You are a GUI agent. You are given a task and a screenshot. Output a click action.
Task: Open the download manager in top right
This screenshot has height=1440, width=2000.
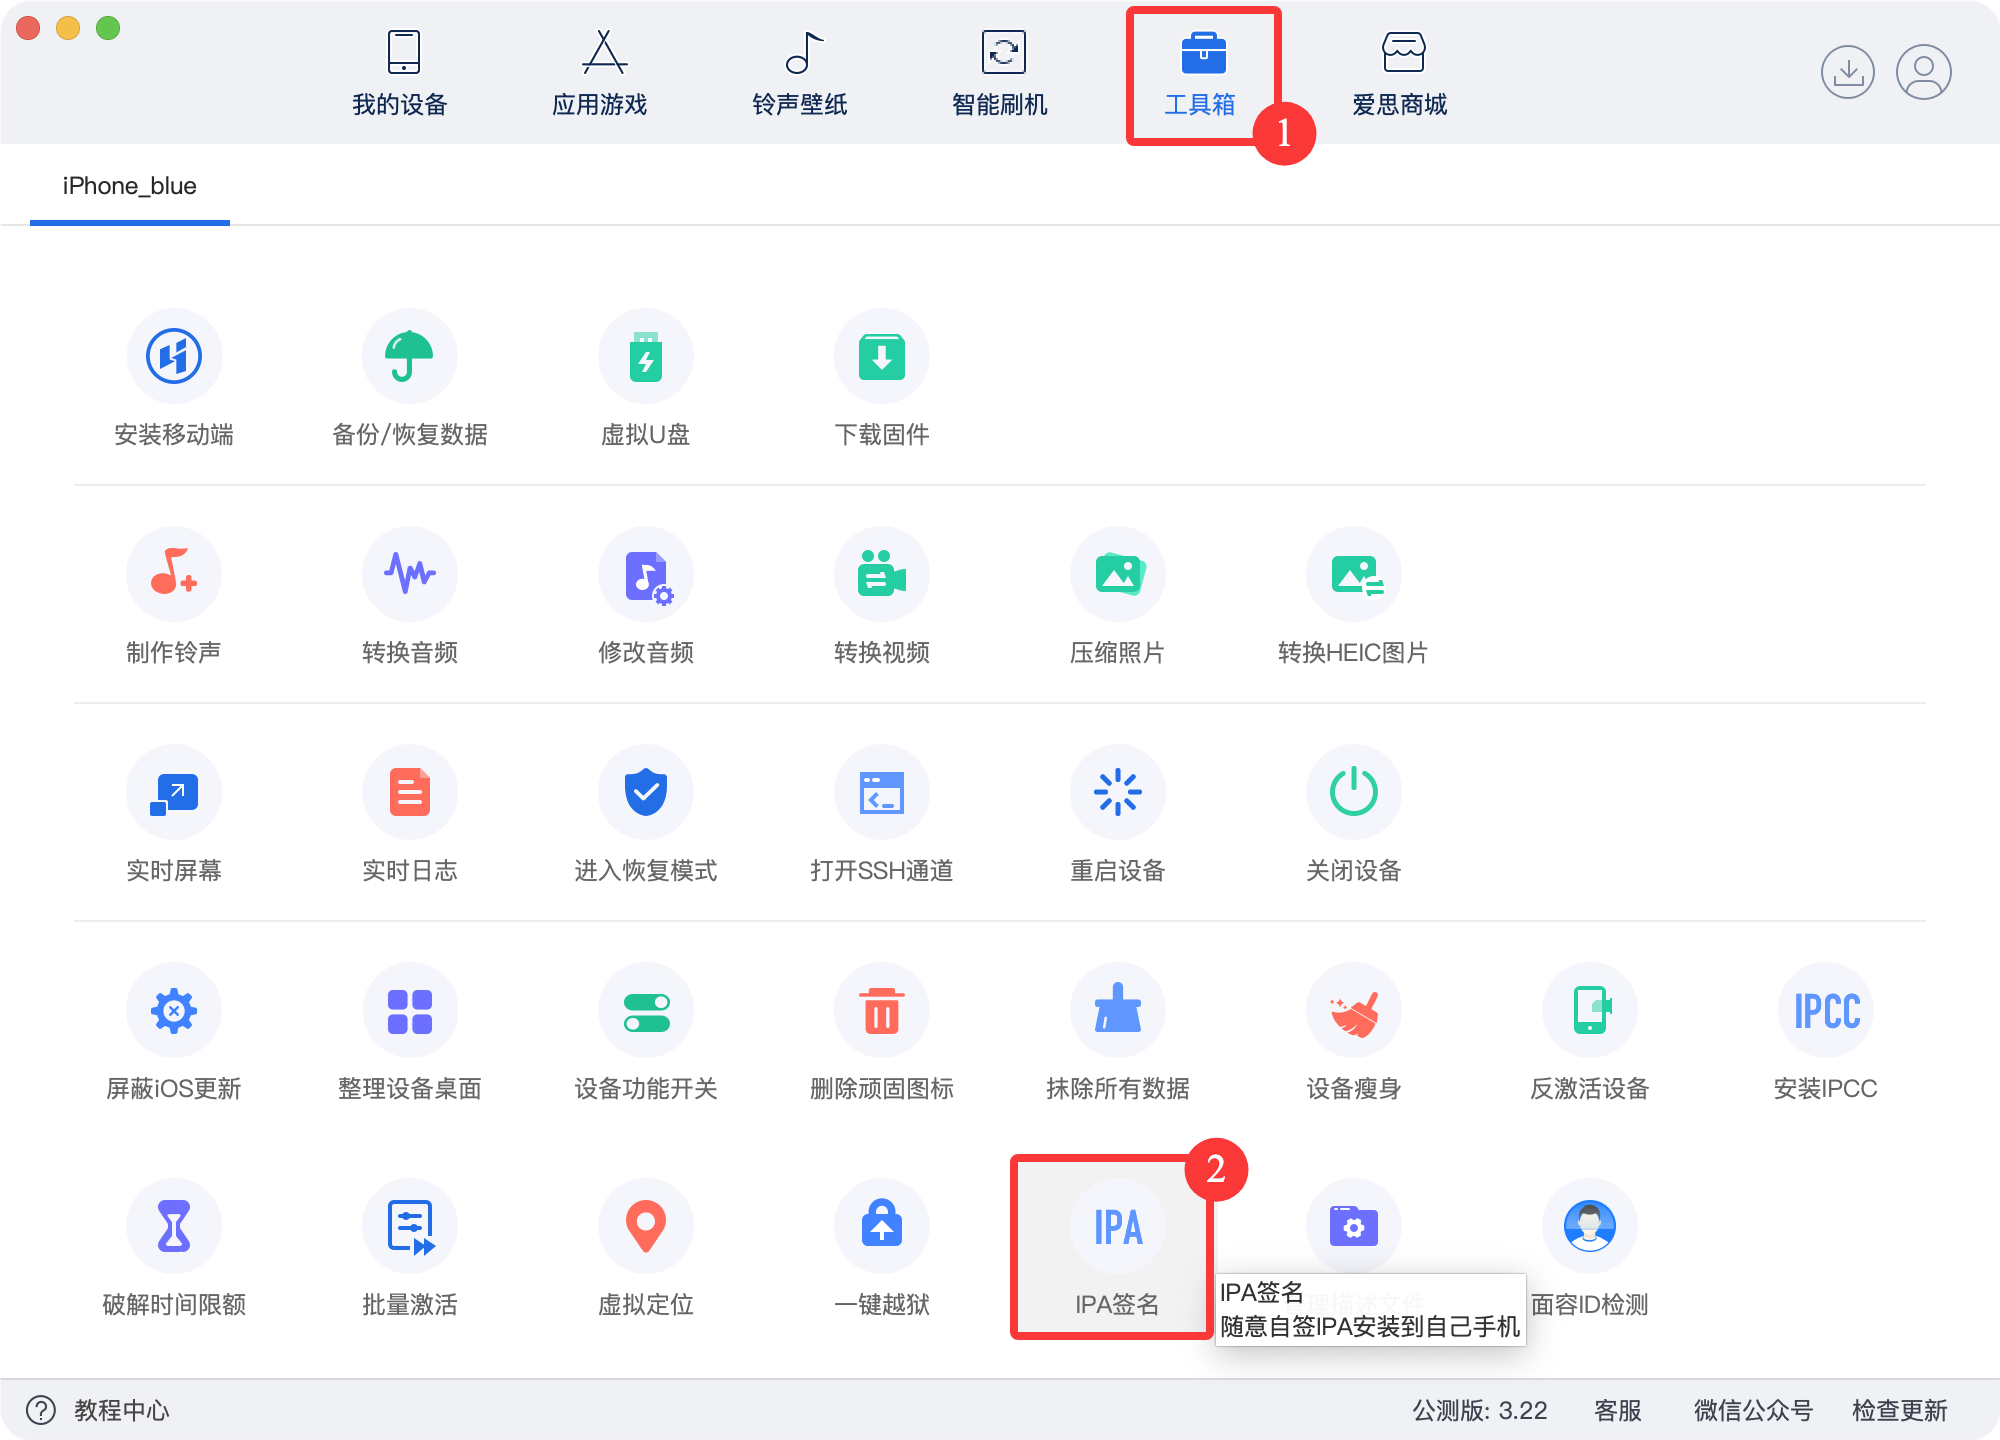1850,71
